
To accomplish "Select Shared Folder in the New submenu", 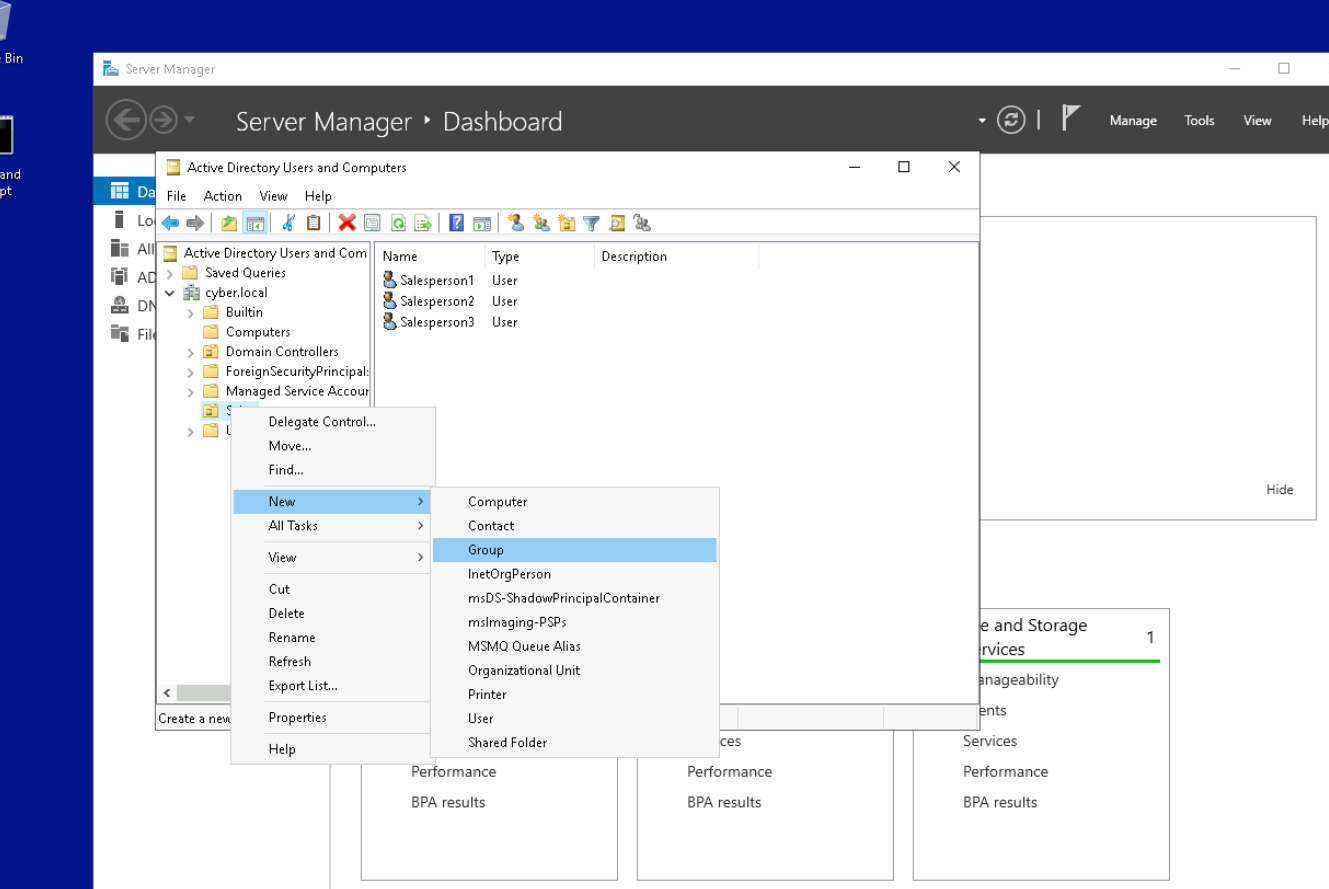I will (575, 742).
